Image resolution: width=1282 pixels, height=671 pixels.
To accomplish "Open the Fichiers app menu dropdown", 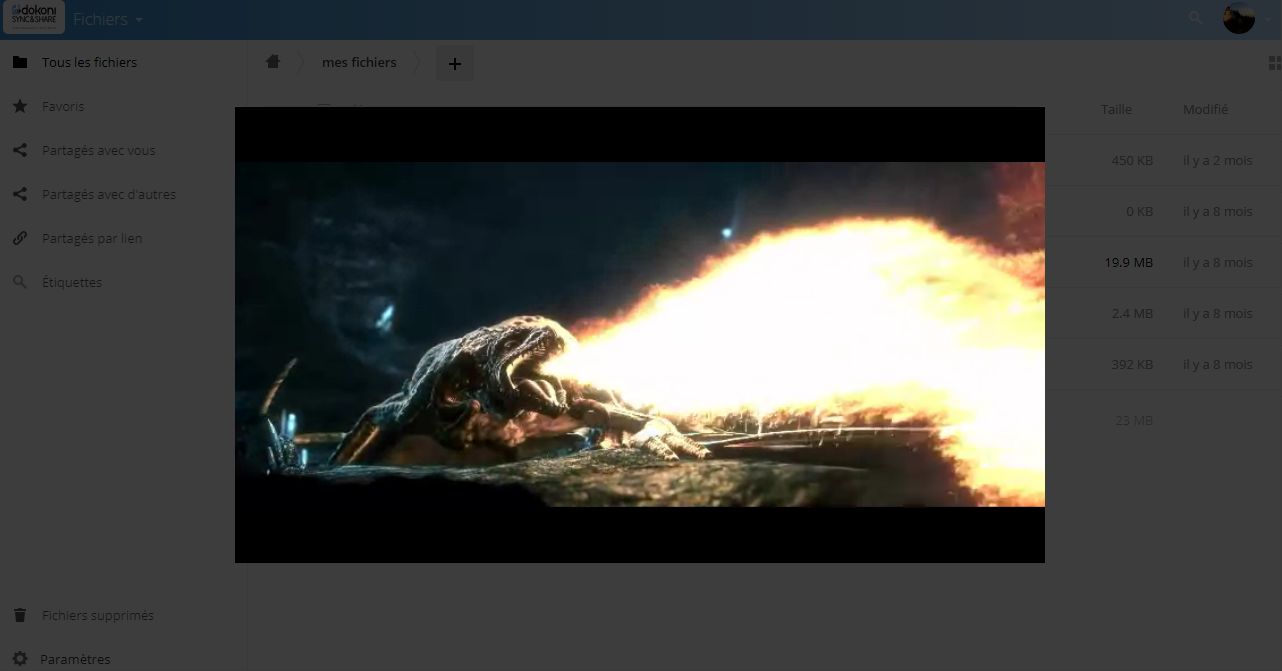I will 108,20.
